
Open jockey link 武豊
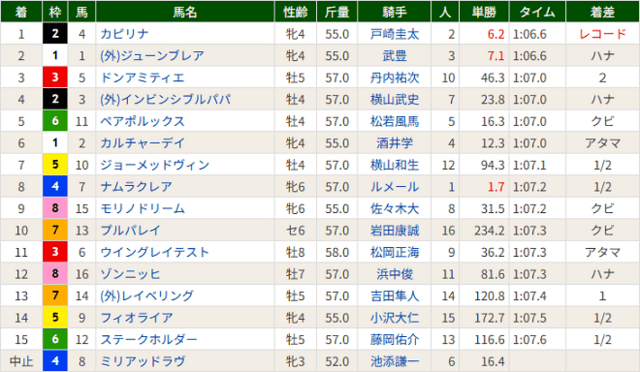pos(394,56)
